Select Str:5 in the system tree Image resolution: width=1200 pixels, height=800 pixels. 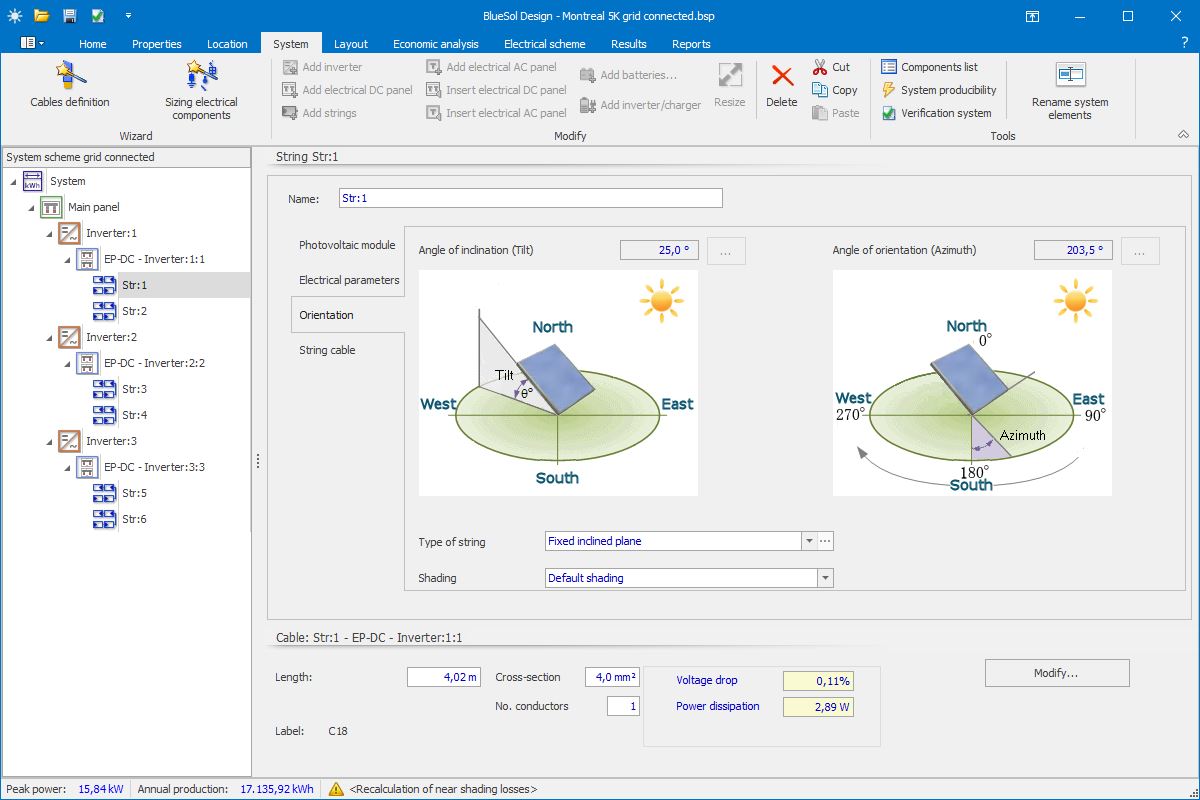(134, 493)
